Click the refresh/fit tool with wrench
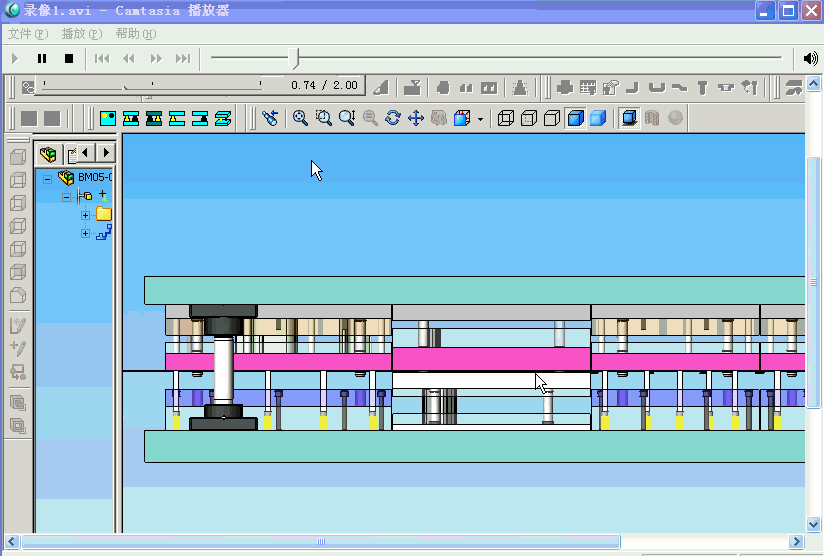Viewport: 824px width, 556px height. [x=439, y=118]
